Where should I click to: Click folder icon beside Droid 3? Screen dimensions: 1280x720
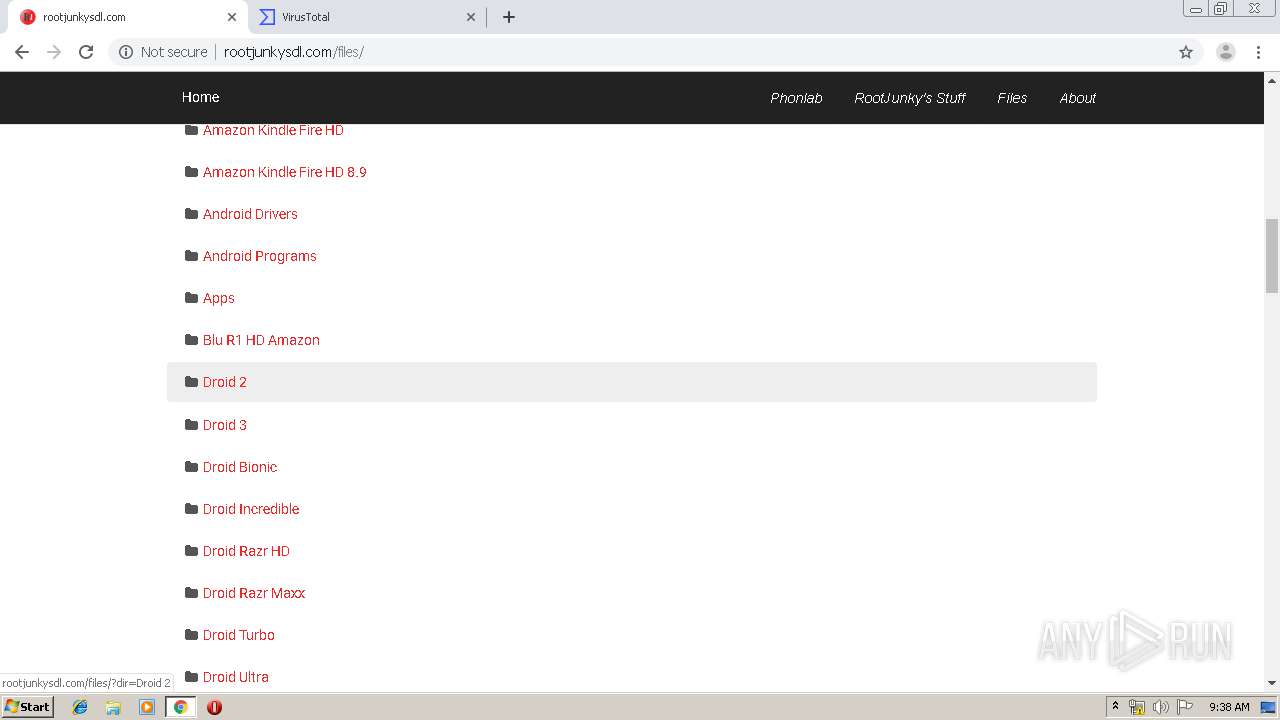191,424
